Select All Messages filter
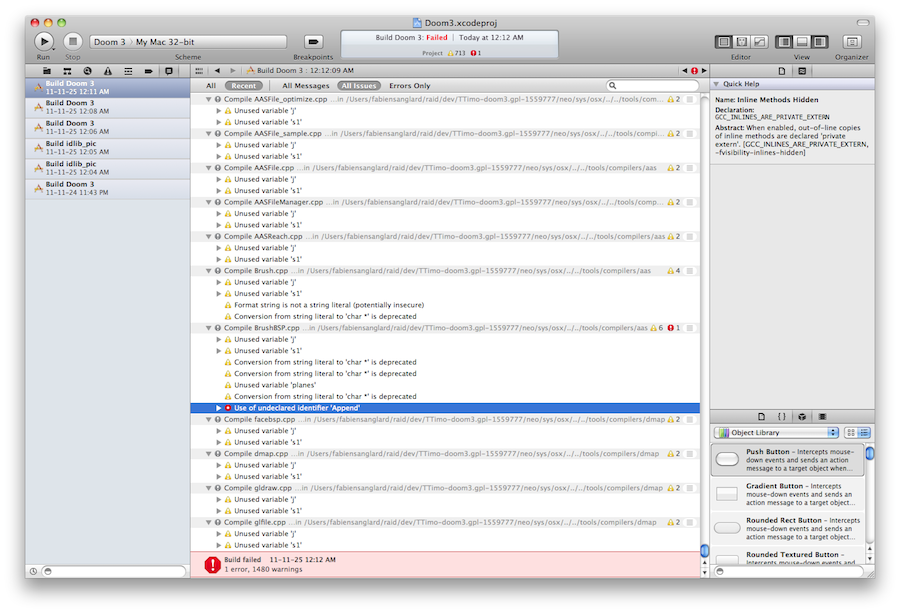 306,86
